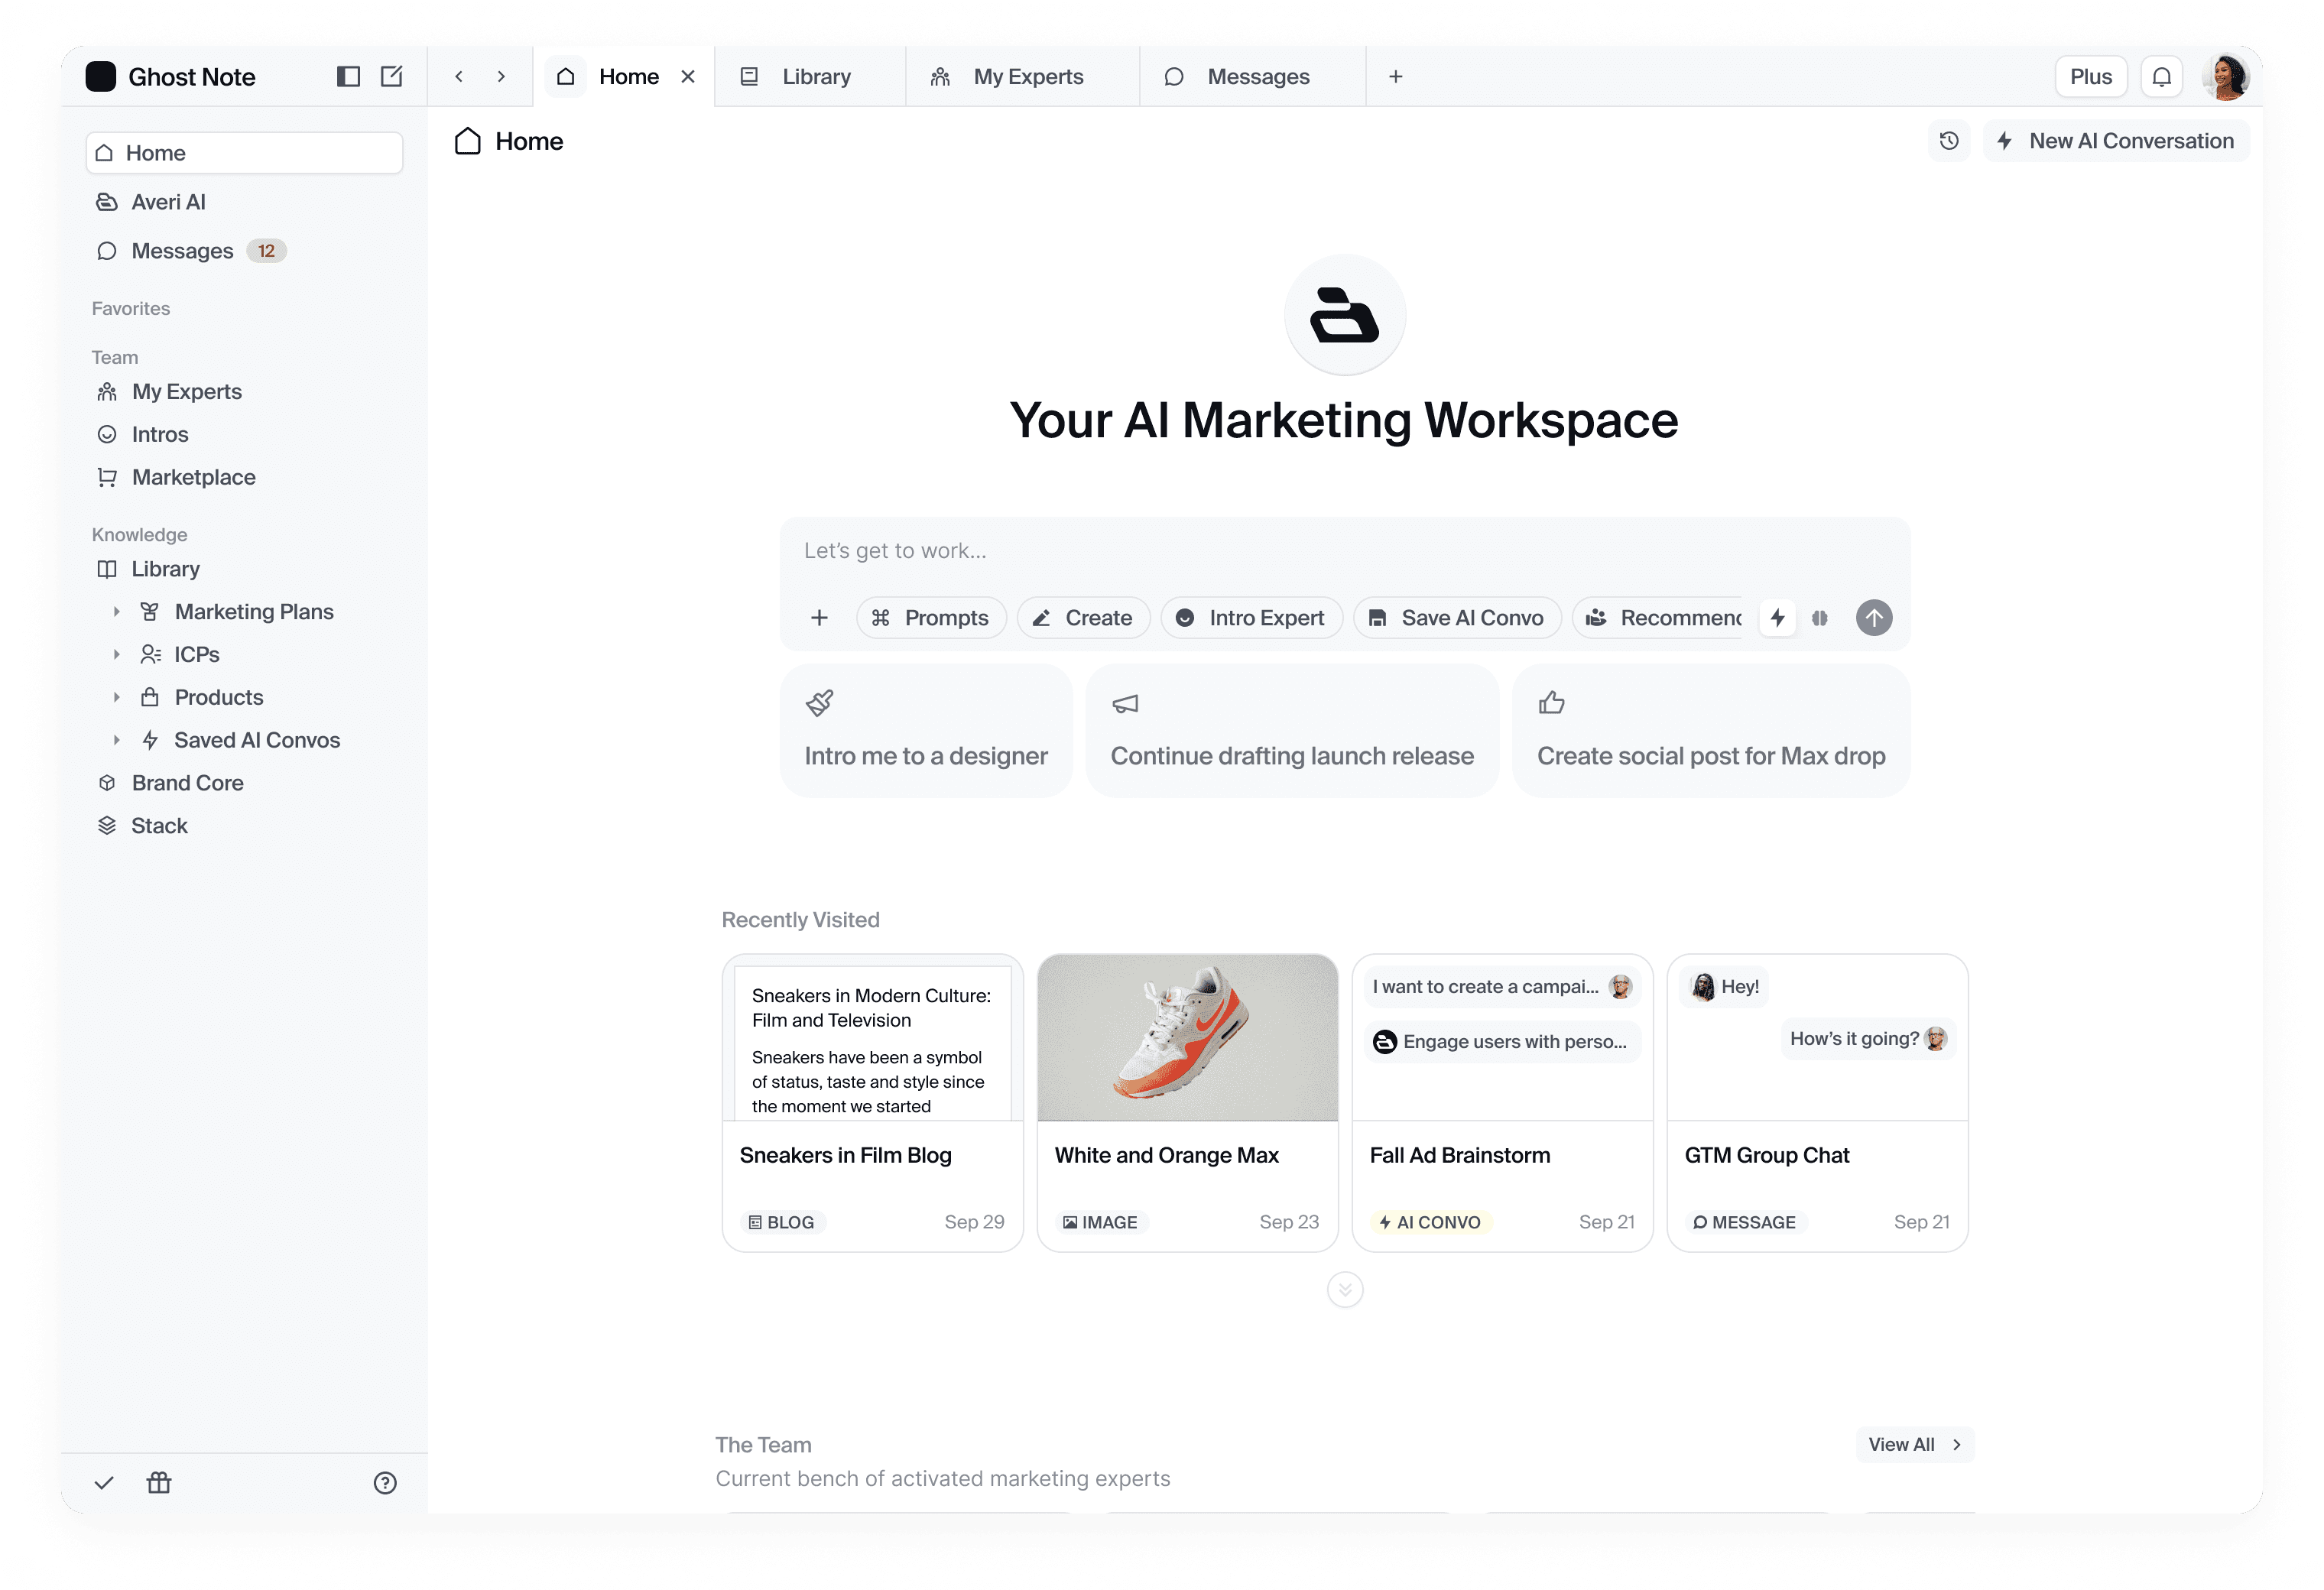This screenshot has height=1590, width=2324.
Task: Toggle the lightning bolt mode in prompt bar
Action: point(1778,618)
